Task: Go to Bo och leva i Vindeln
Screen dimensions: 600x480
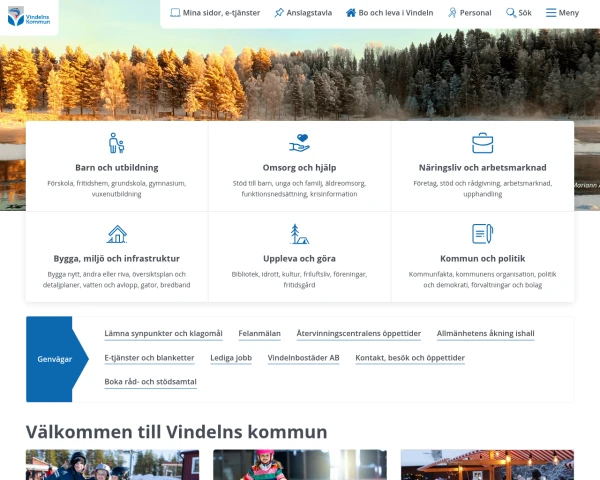Action: click(x=390, y=13)
